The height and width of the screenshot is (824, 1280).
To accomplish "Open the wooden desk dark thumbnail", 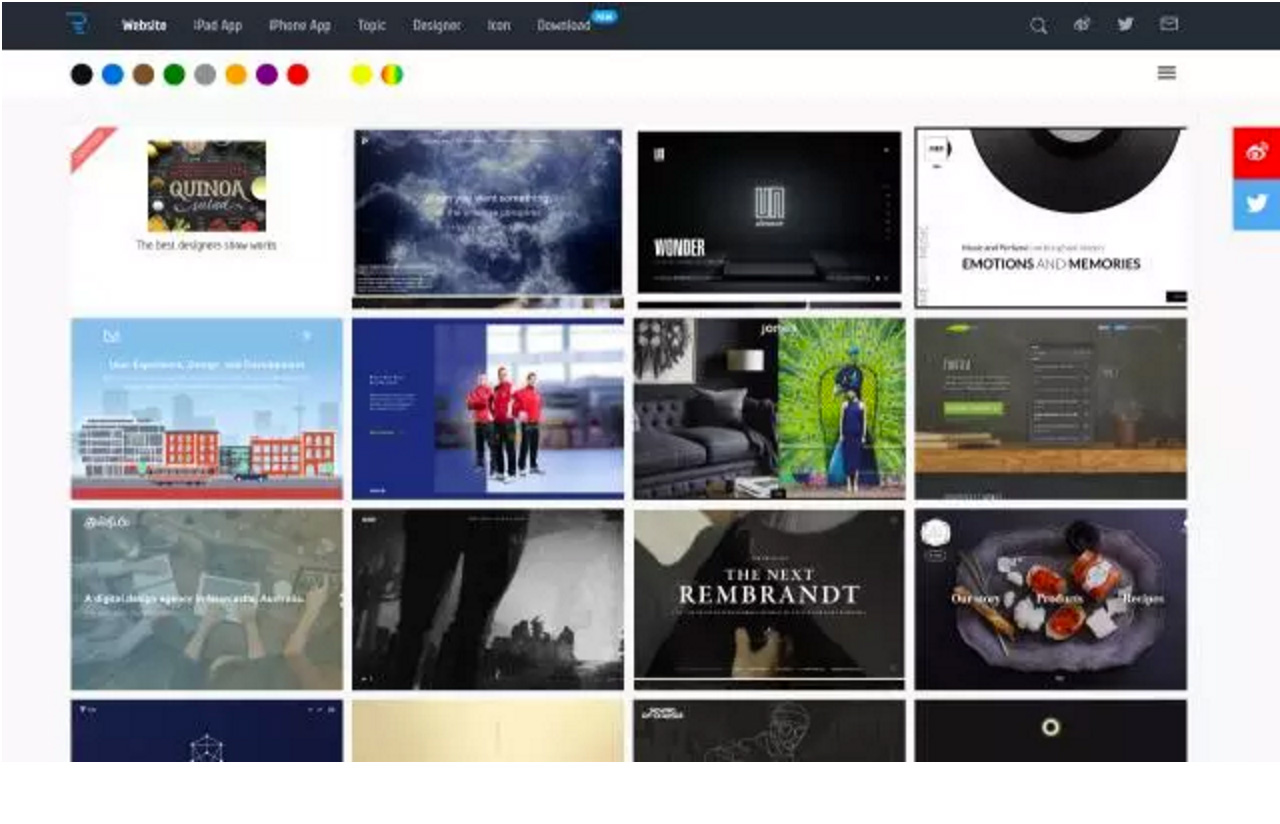I will (1051, 408).
